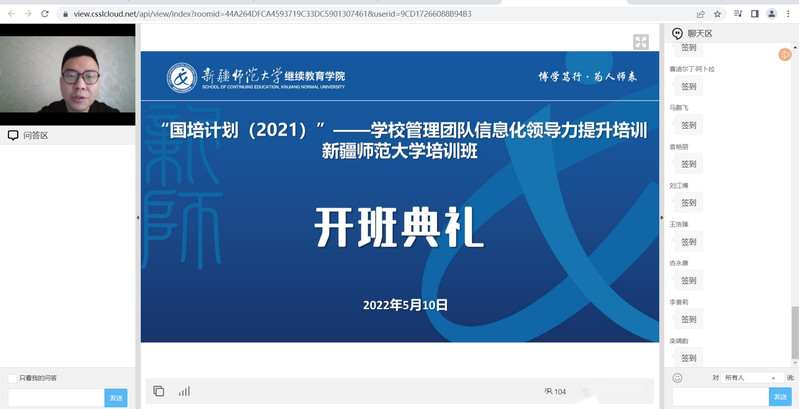Go back in browser history
Screen dimensions: 799x409
(12, 14)
